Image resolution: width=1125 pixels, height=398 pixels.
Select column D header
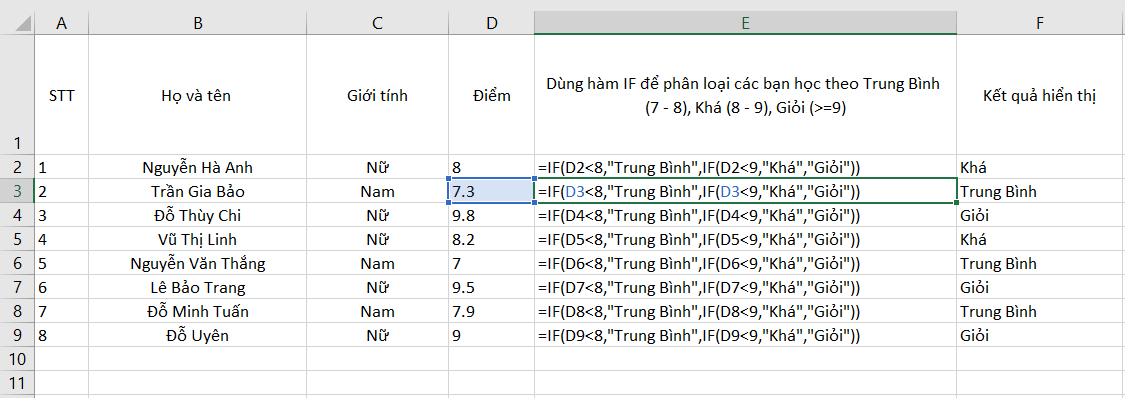point(491,23)
